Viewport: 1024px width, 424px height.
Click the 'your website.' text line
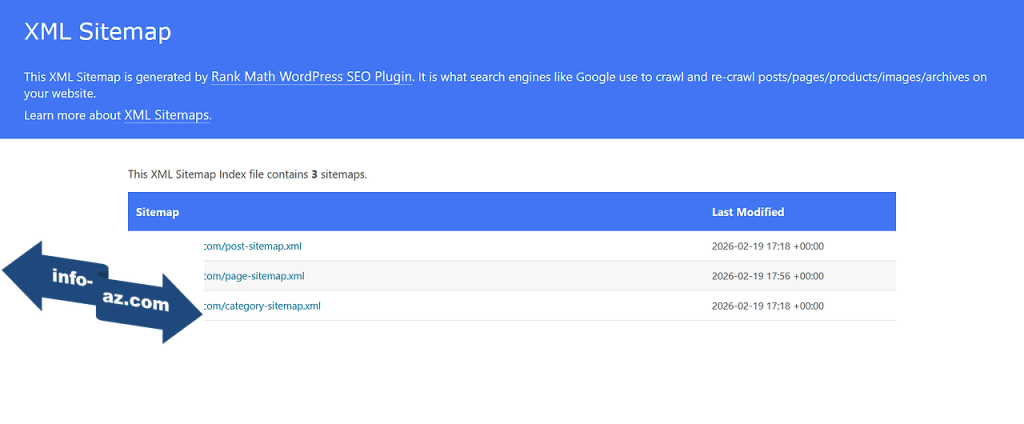click(x=60, y=94)
